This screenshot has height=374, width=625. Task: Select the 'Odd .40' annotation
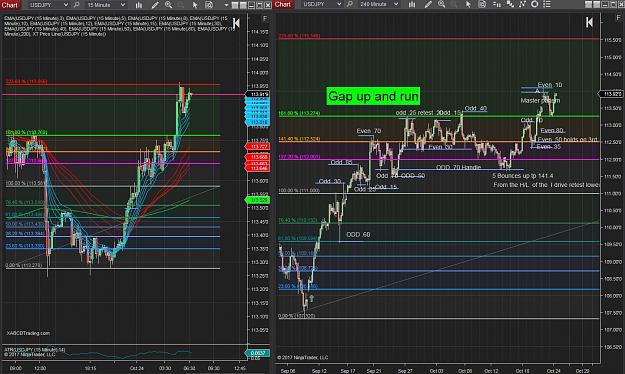(x=476, y=108)
